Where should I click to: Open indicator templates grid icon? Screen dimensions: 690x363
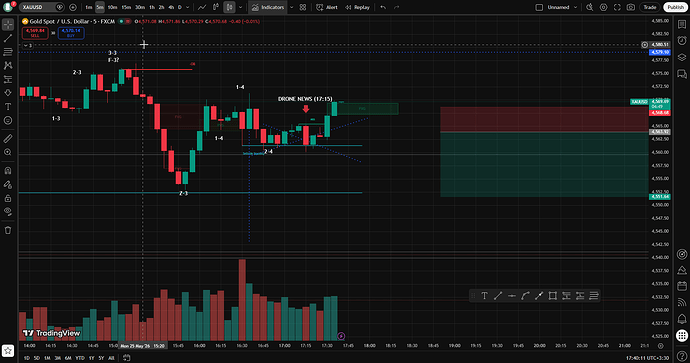click(x=303, y=7)
